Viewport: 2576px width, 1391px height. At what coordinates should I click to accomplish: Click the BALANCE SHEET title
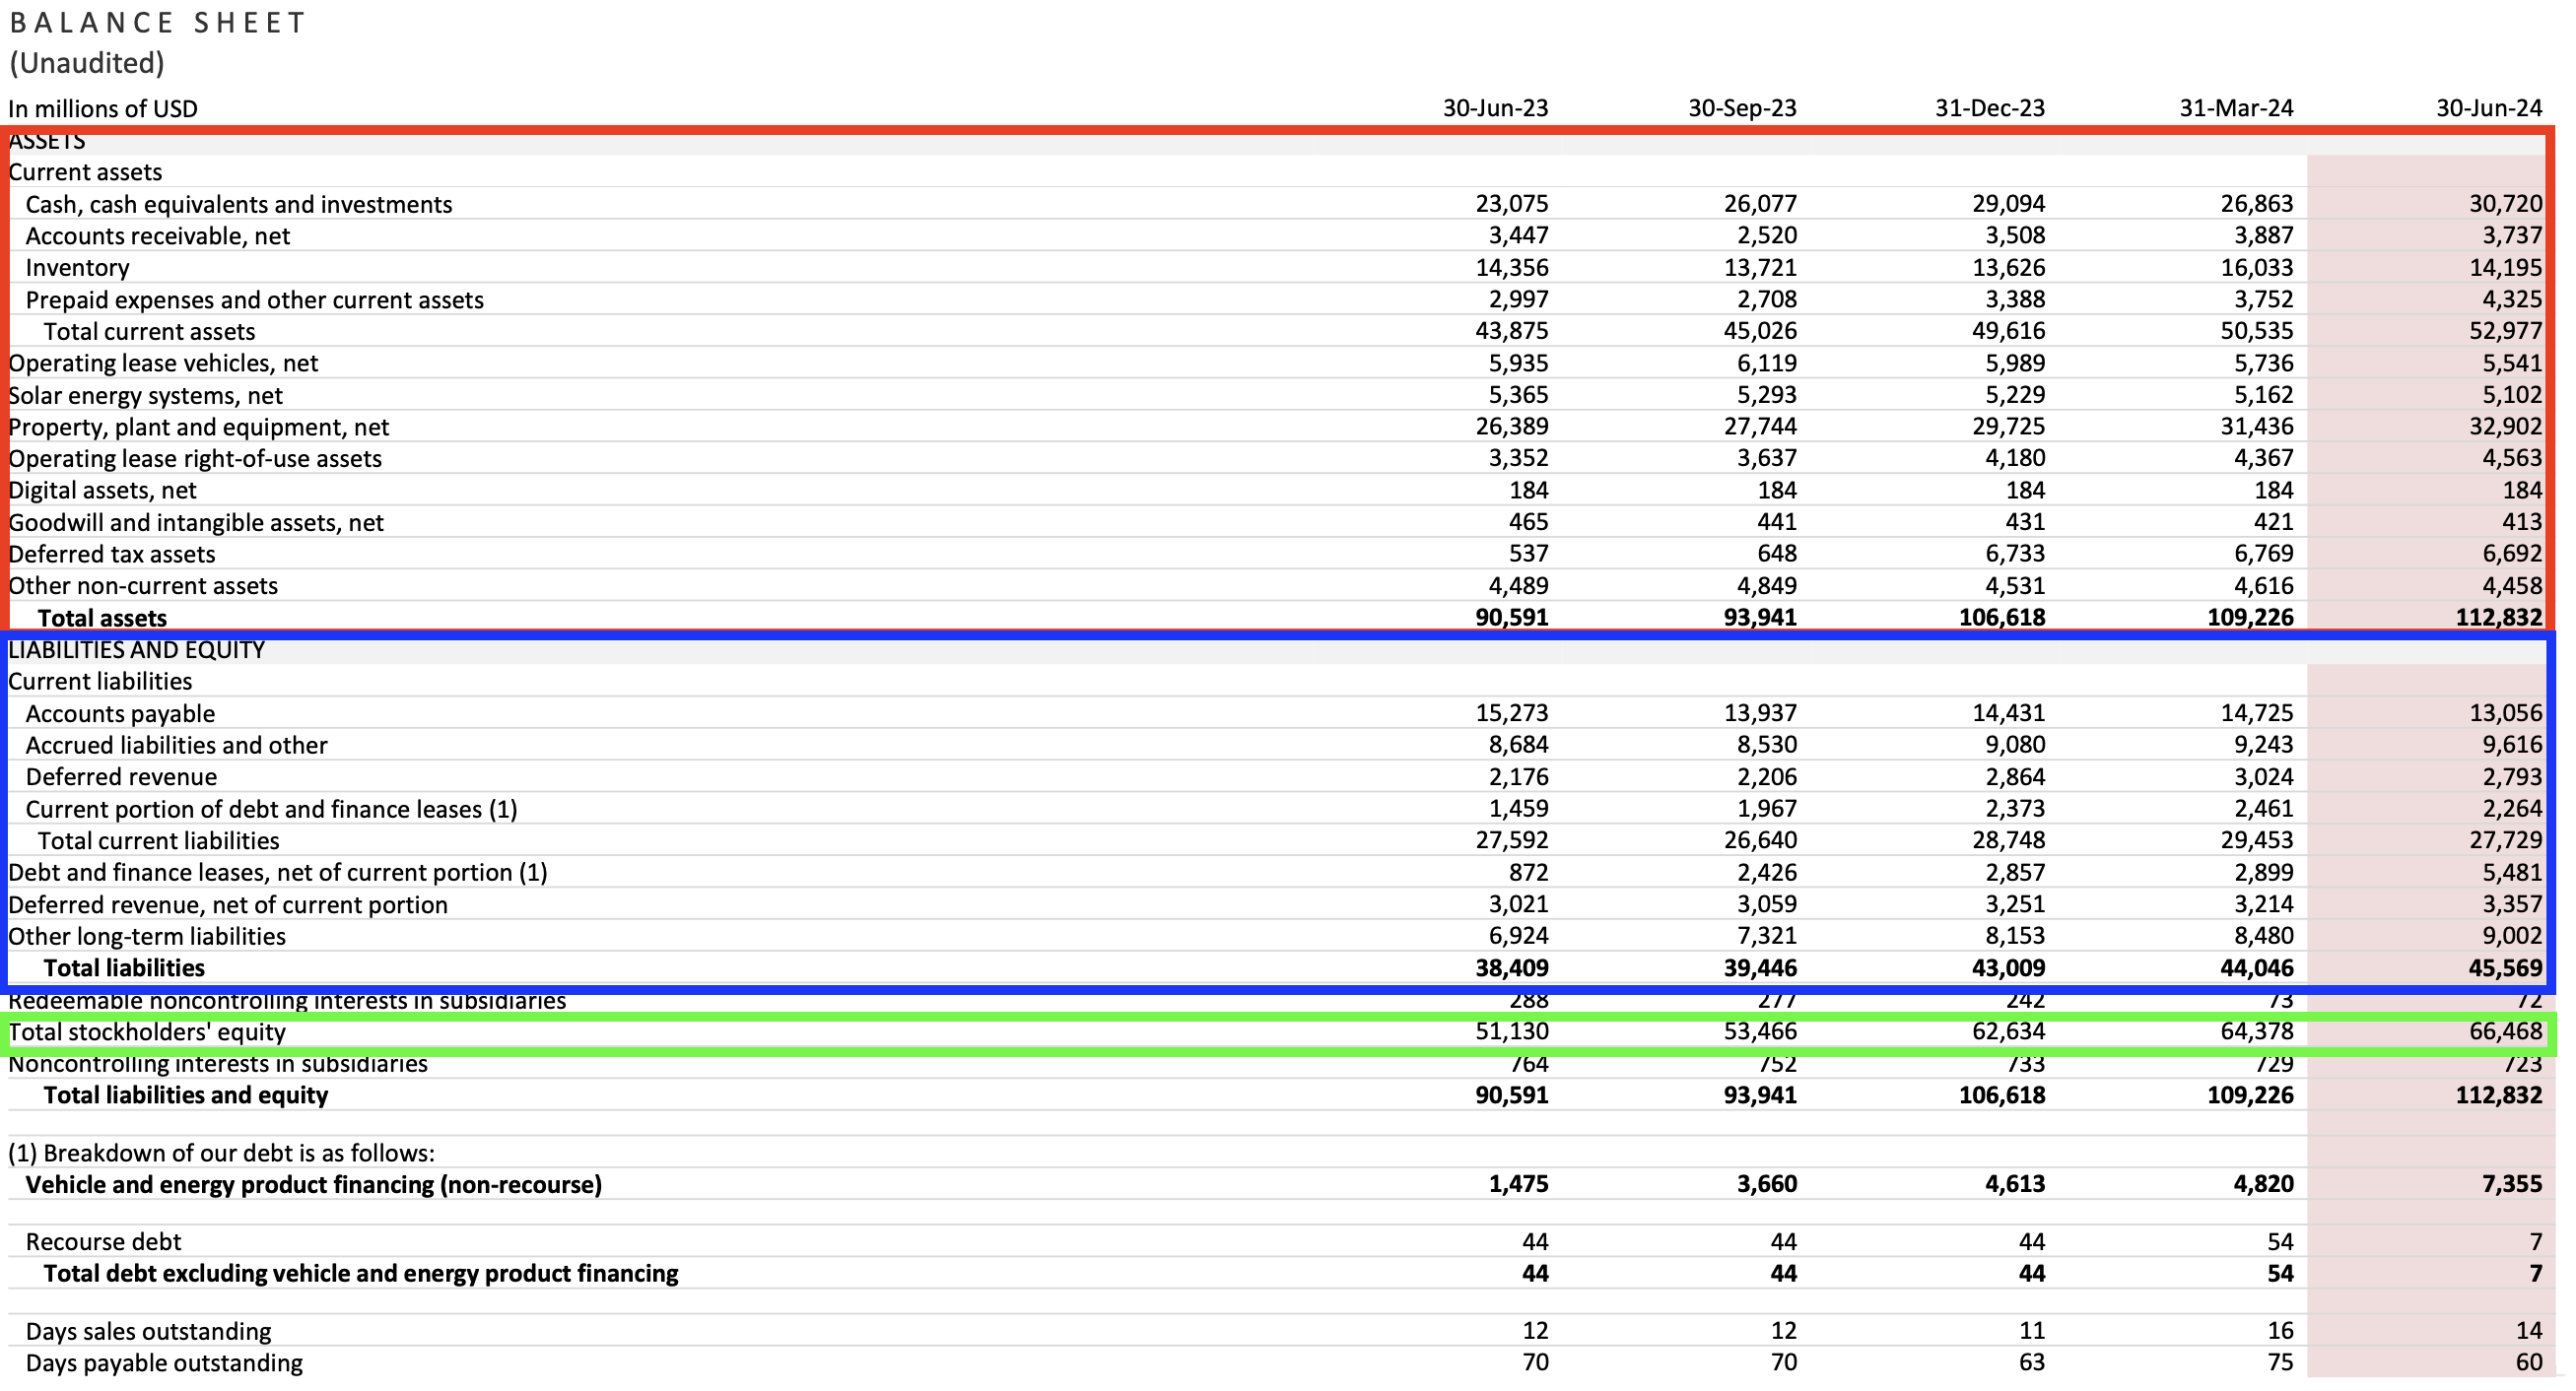(x=157, y=23)
